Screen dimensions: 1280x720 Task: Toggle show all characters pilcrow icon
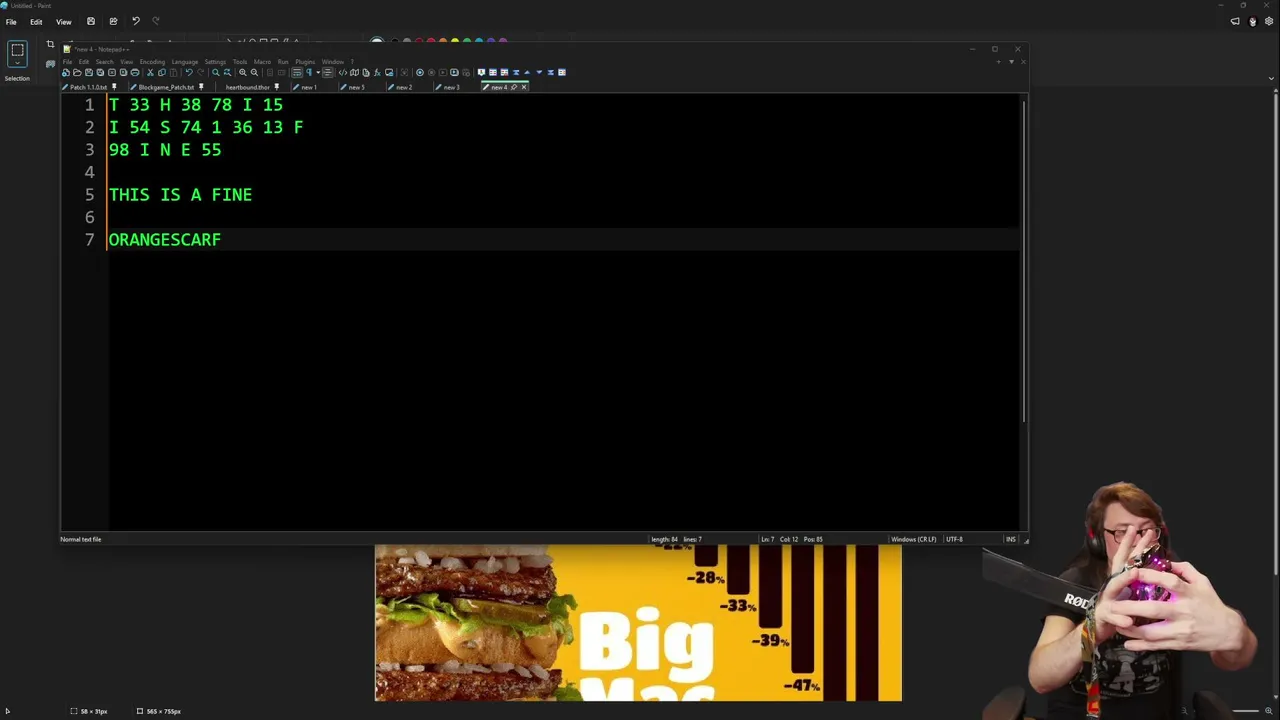click(x=308, y=72)
